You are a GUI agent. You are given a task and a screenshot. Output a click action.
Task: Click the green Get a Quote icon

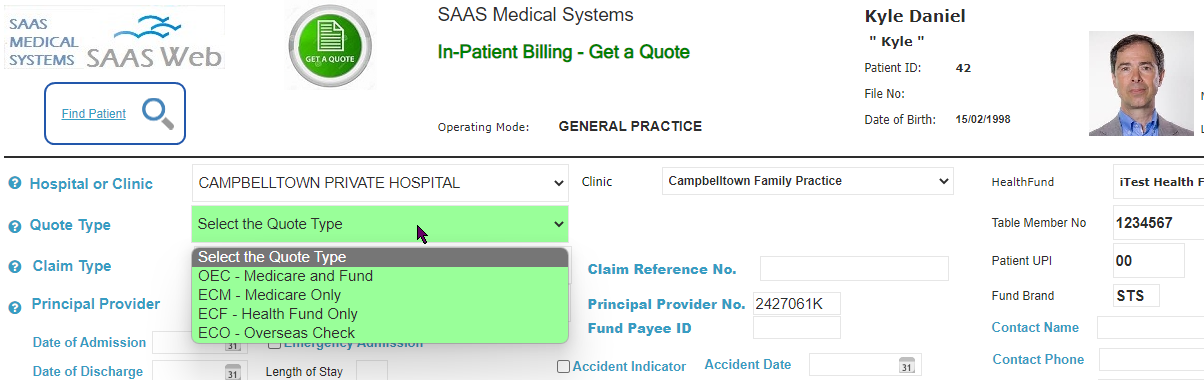pyautogui.click(x=330, y=45)
